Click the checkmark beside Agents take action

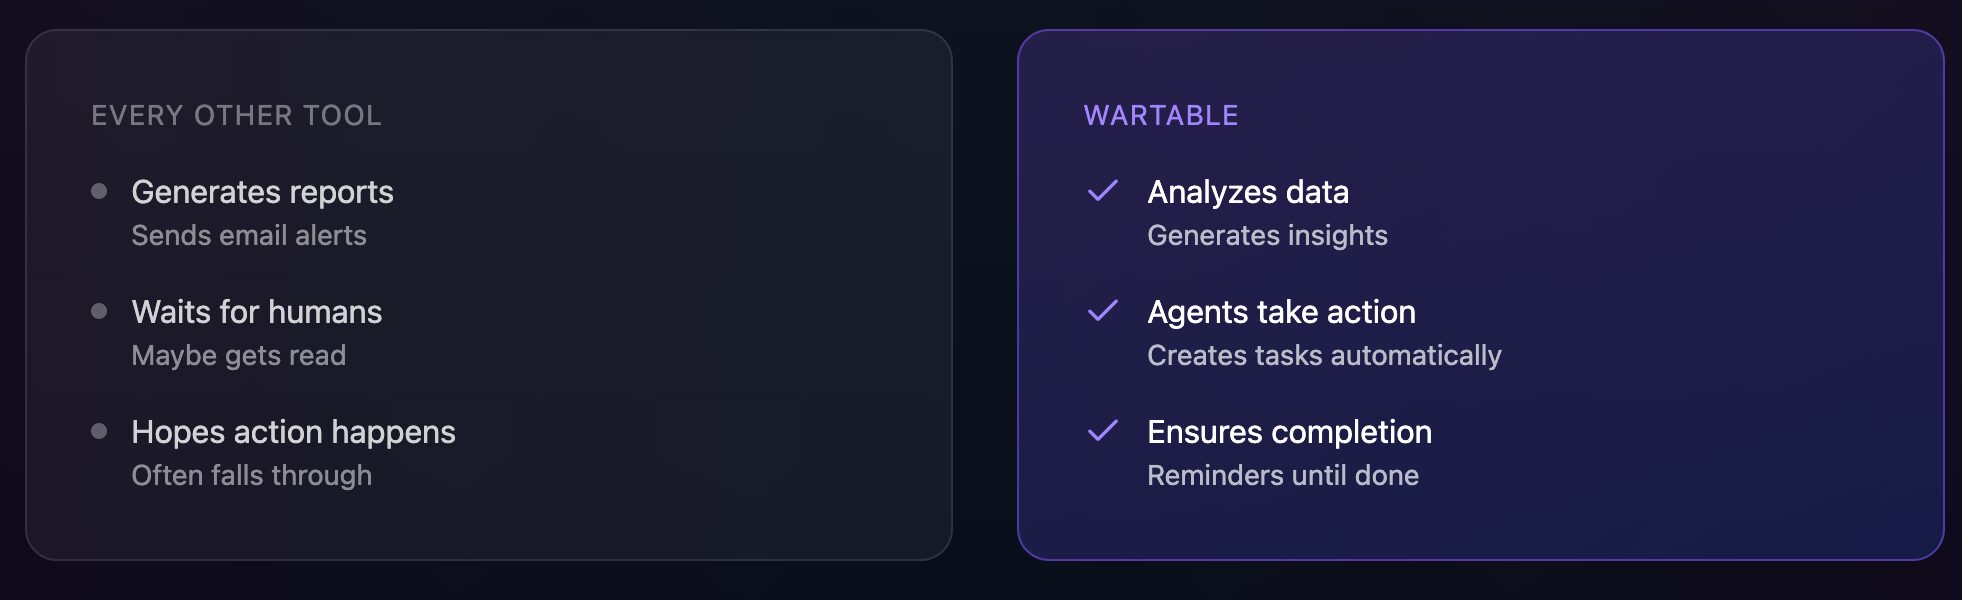1102,311
